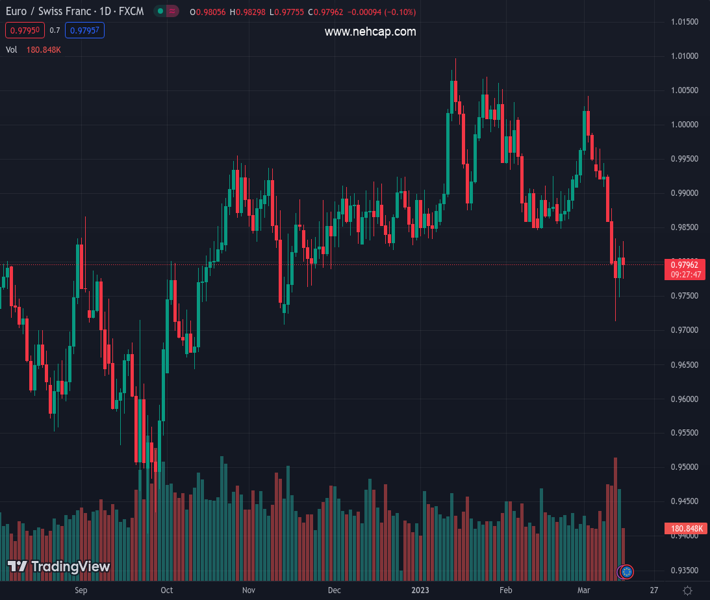Image resolution: width=710 pixels, height=600 pixels.
Task: Click the 1.00000 level on price scale
Action: pos(685,125)
